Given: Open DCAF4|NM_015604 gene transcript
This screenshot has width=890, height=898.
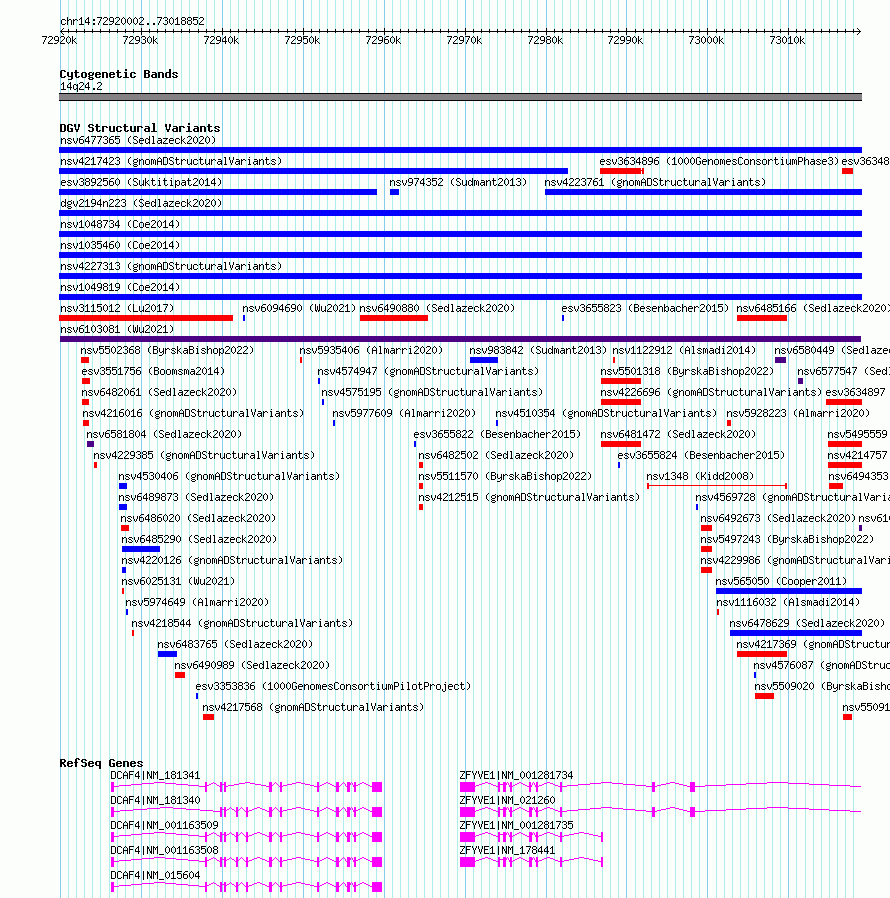Looking at the screenshot, I should coord(246,887).
